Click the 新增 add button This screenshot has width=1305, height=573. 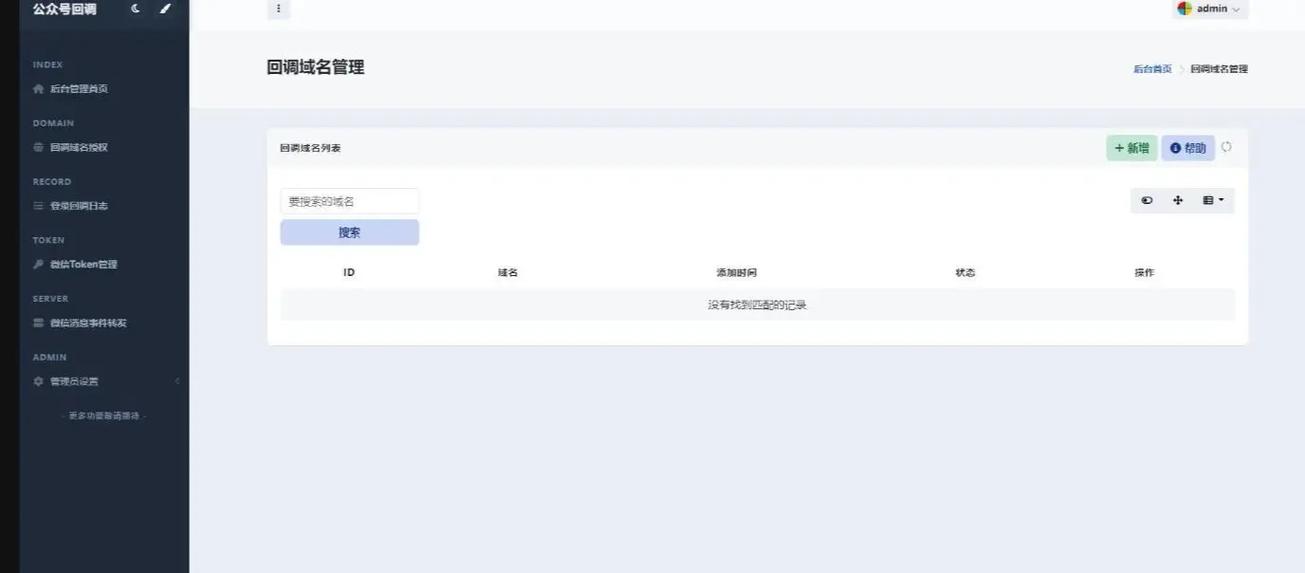click(x=1131, y=148)
